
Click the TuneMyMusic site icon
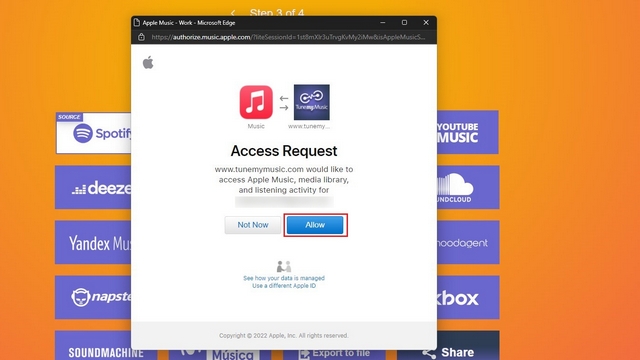311,102
